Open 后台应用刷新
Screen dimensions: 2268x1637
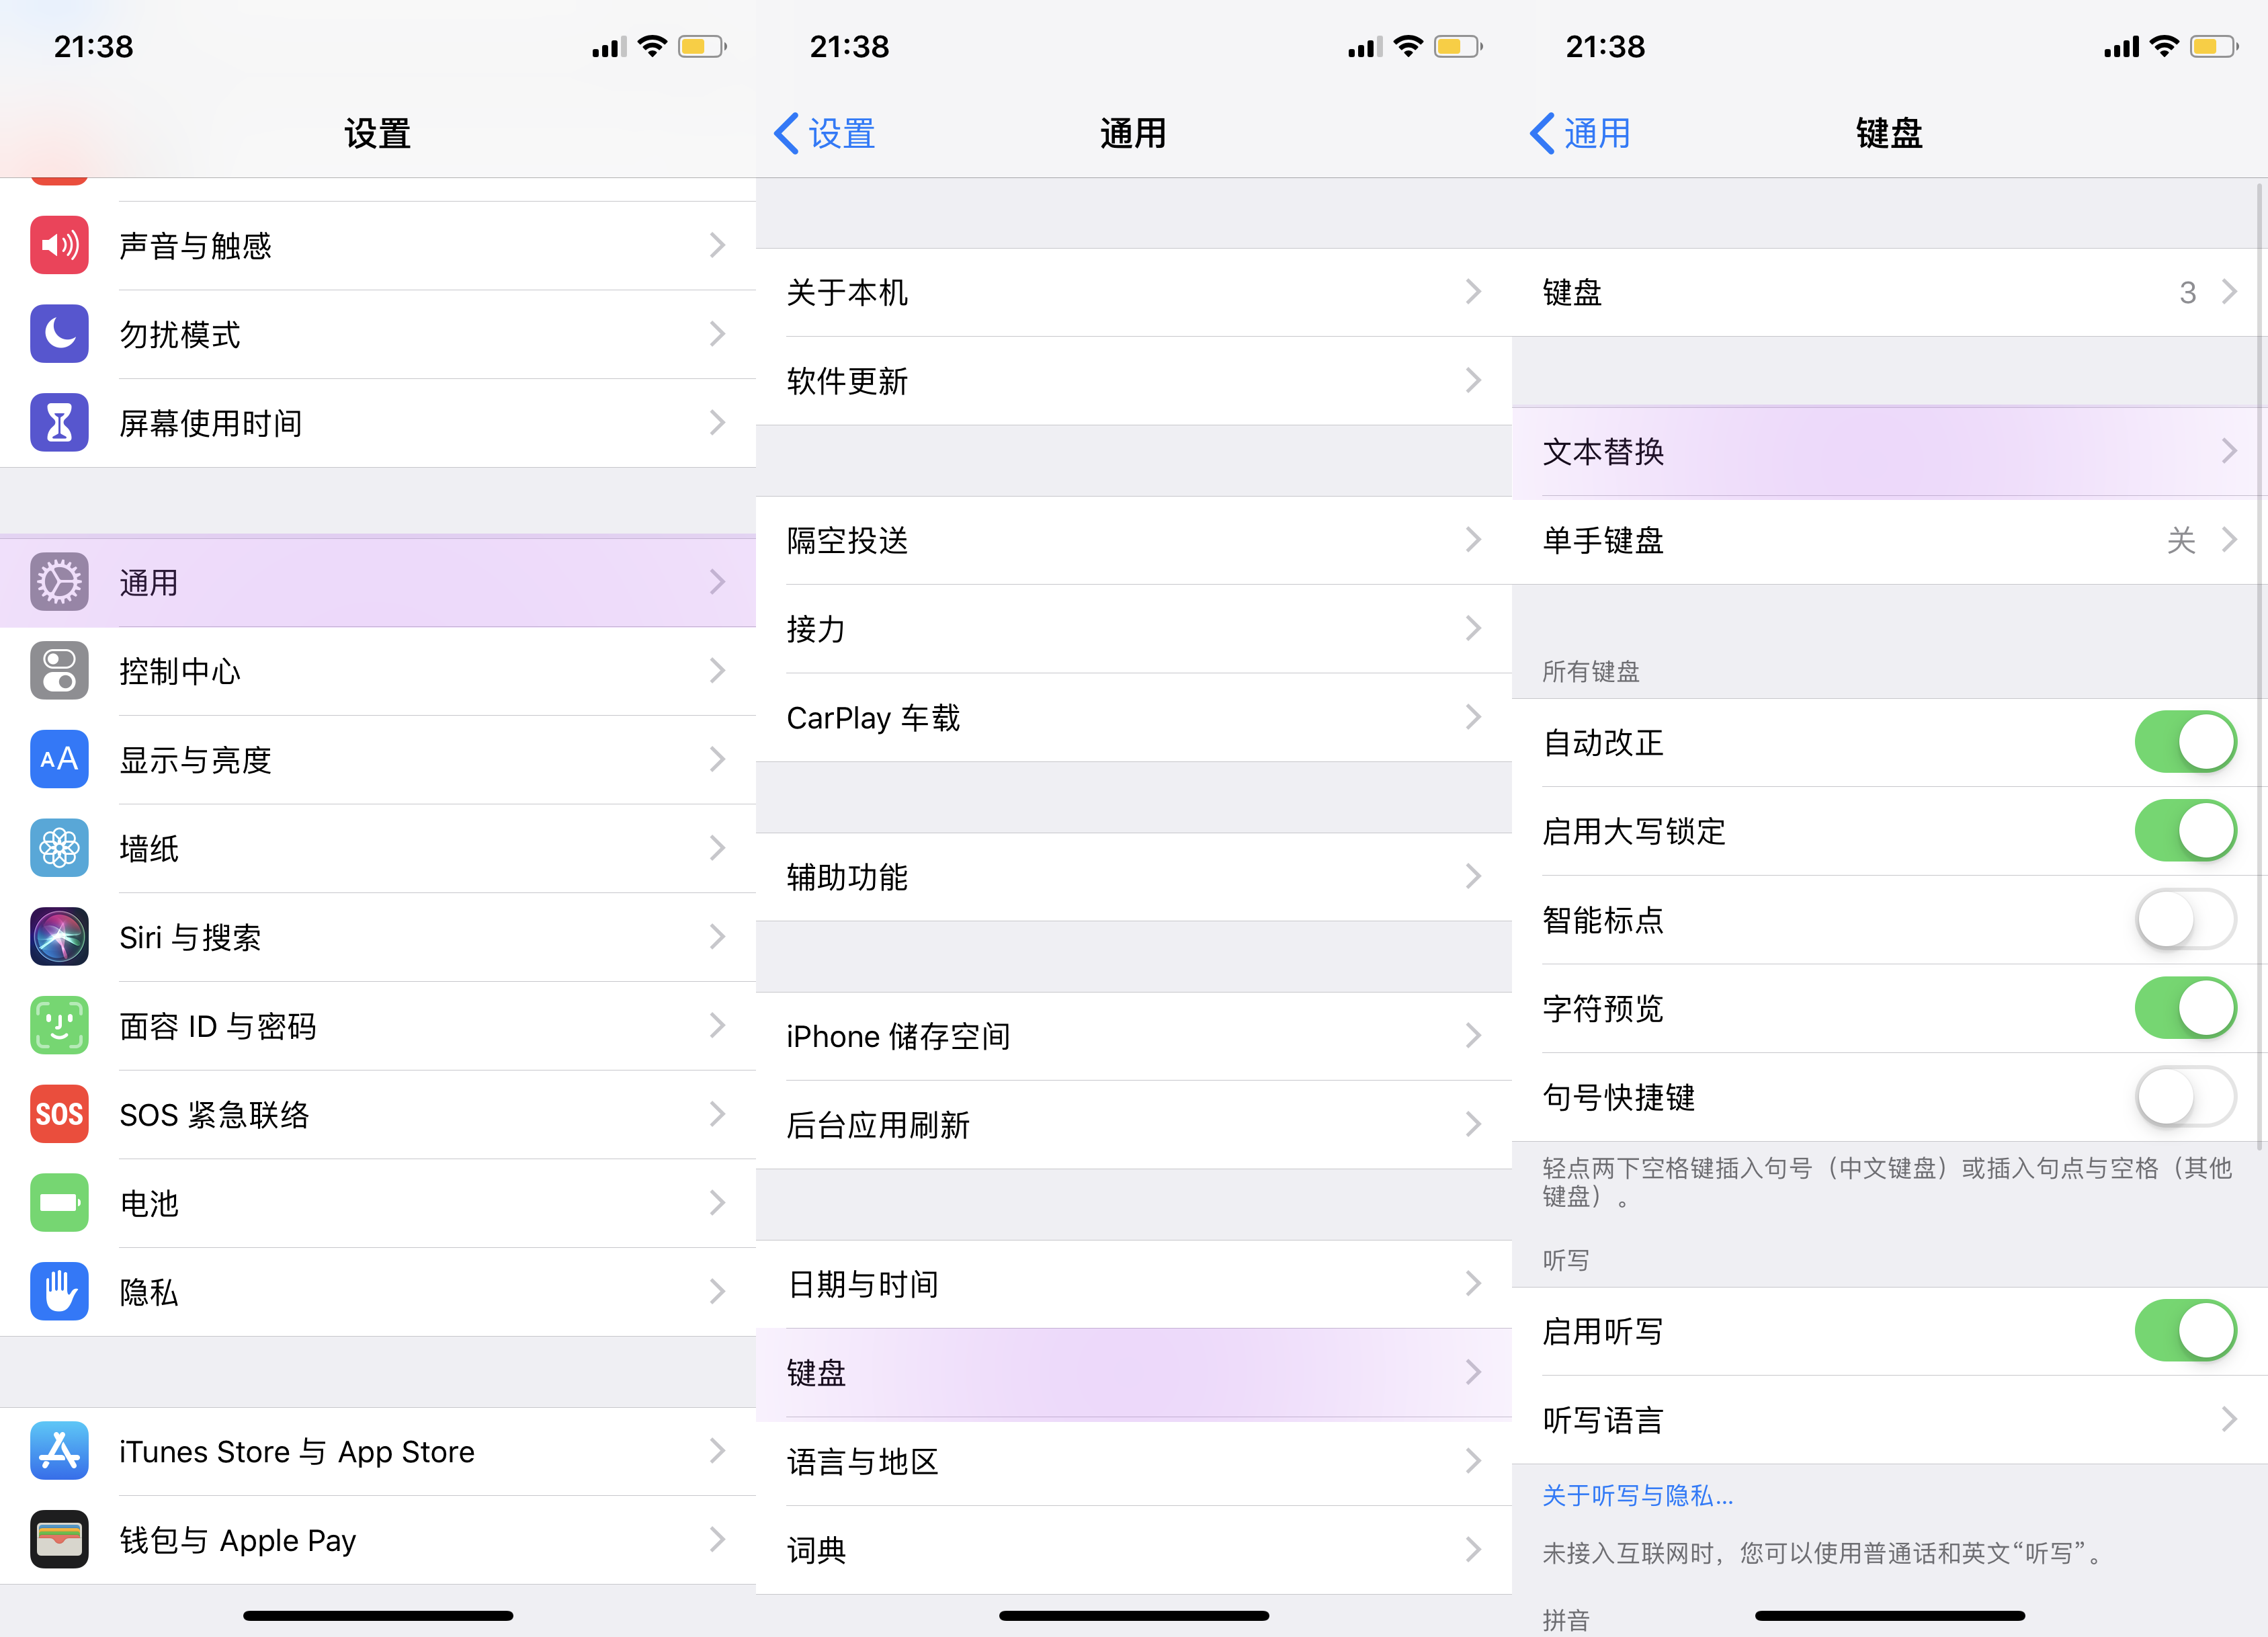(1134, 1125)
